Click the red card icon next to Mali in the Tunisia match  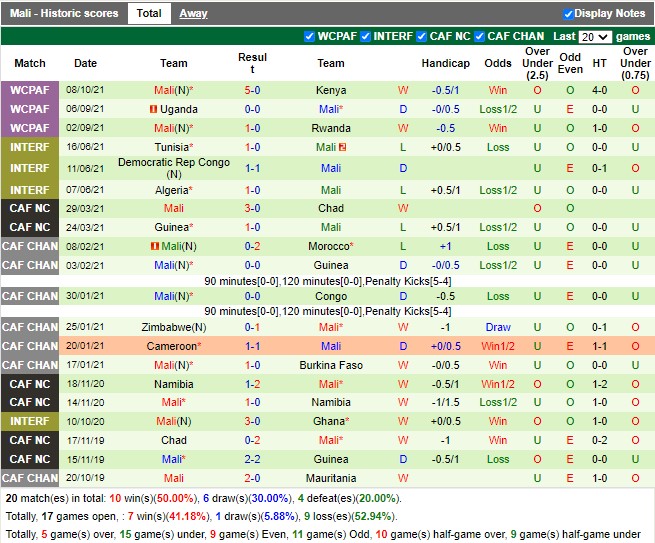point(342,147)
